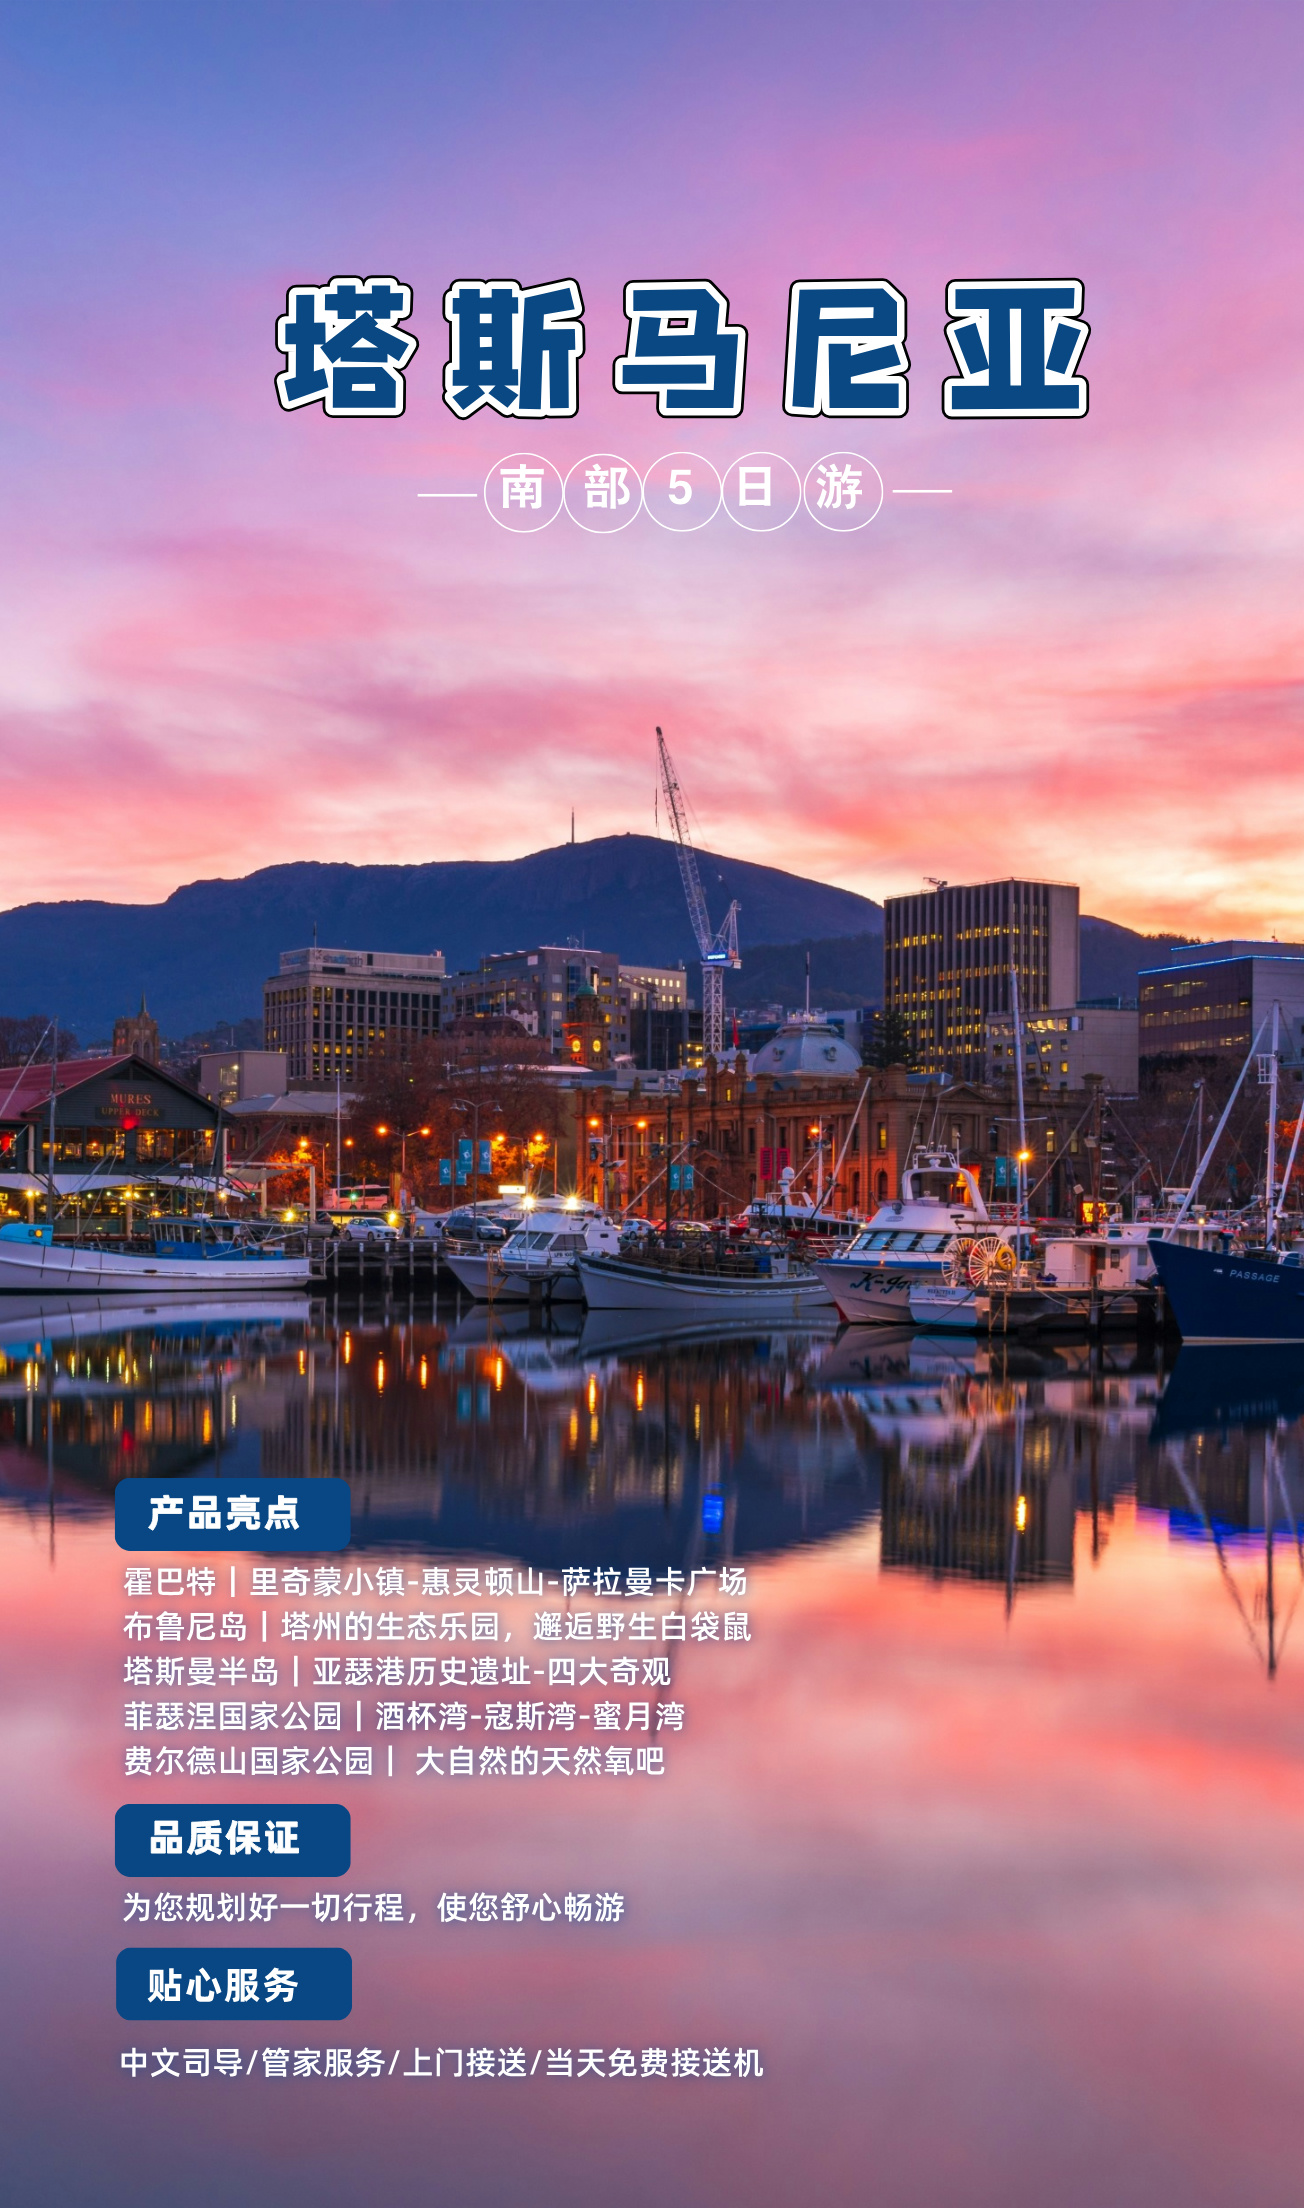1304x2208 pixels.
Task: Click the text 为您规划好一切行程，使您舒心畅游
Action: (x=373, y=1907)
